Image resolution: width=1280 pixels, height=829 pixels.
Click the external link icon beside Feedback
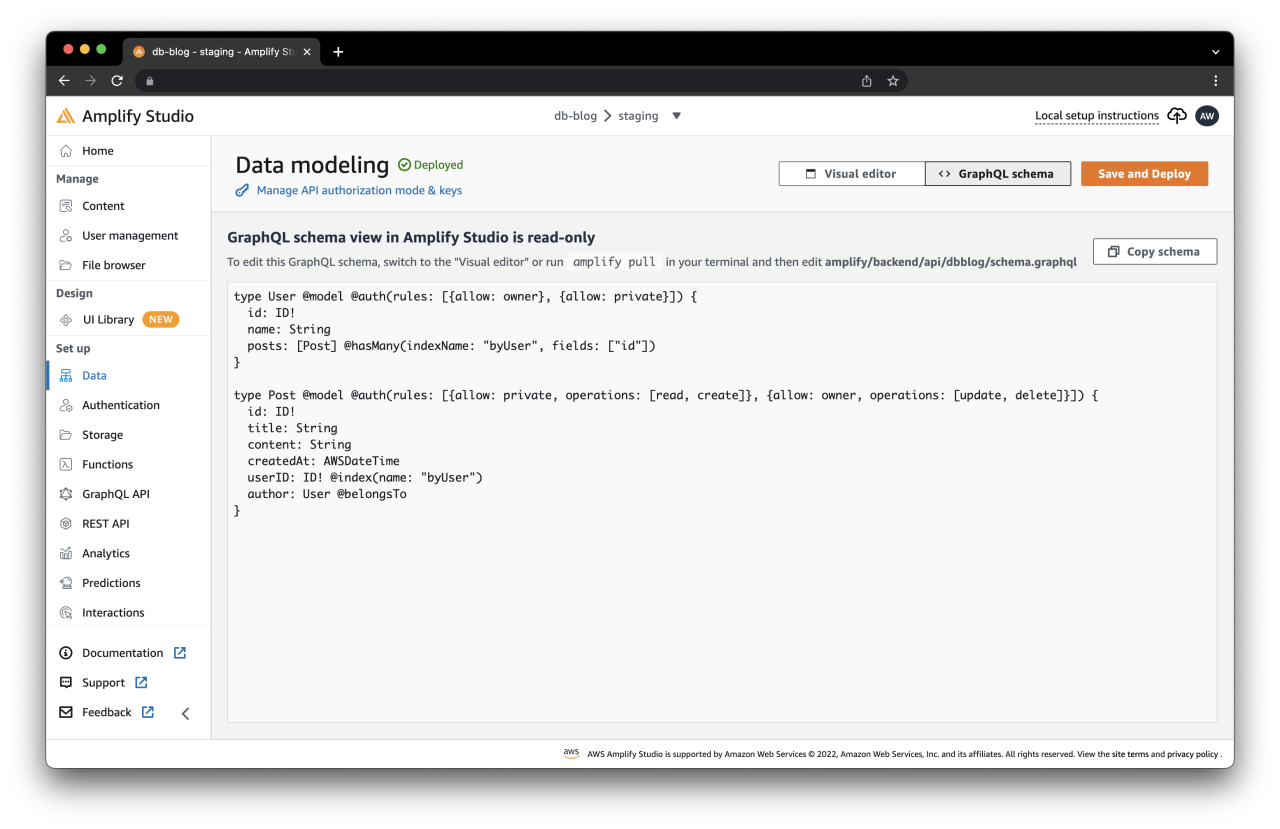click(148, 712)
